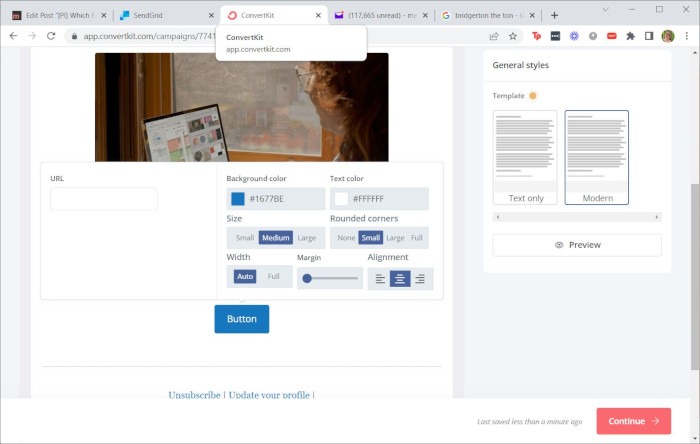Open the purple gear-like extension icon
Image resolution: width=700 pixels, height=444 pixels.
coord(574,36)
